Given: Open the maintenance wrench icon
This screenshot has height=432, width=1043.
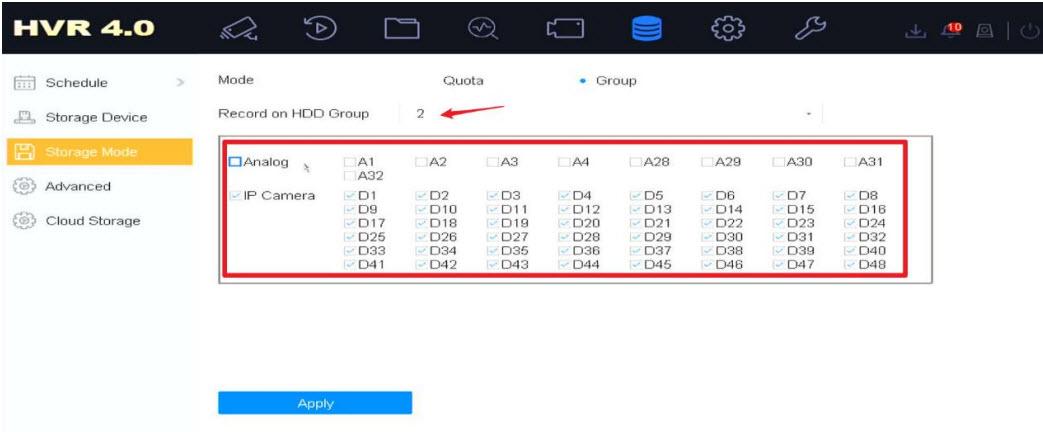Looking at the screenshot, I should [x=809, y=28].
